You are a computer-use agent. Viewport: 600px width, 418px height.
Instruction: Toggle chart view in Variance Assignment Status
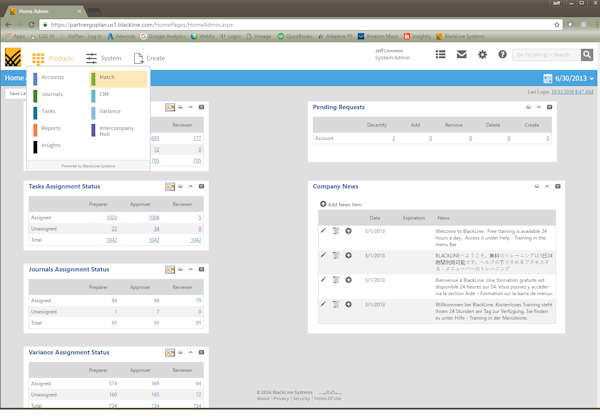[x=170, y=353]
